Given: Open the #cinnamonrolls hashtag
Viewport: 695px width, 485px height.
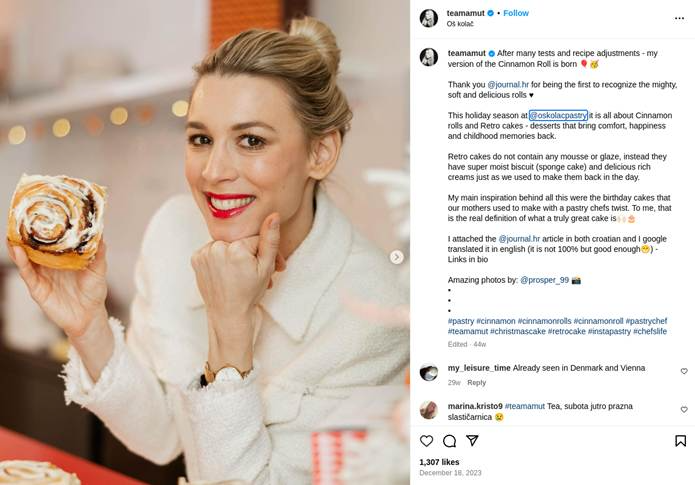Looking at the screenshot, I should click(544, 321).
